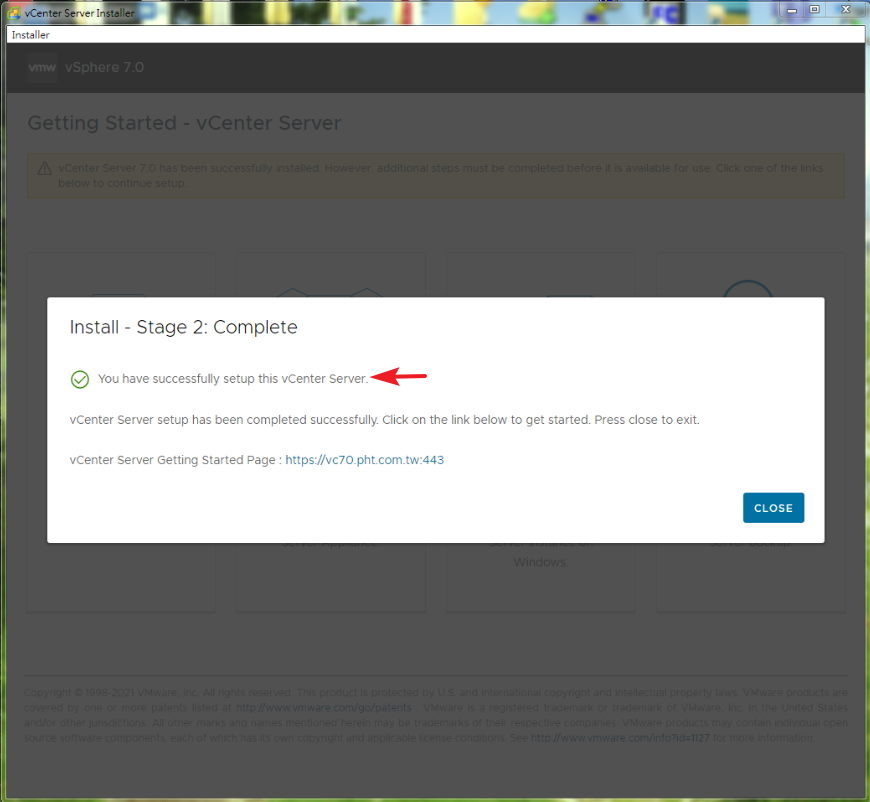This screenshot has height=802, width=870.
Task: Click the 'vCenter Server Getting Started Page :' label
Action: (175, 460)
